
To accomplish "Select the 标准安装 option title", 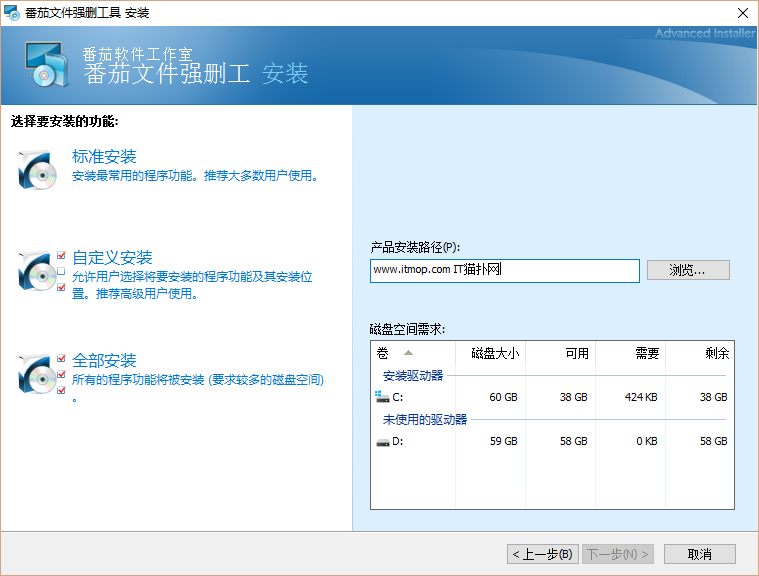I will tap(104, 157).
